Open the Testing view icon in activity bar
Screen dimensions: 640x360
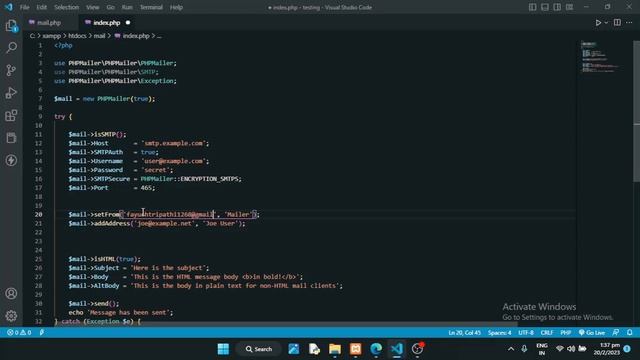(11, 138)
